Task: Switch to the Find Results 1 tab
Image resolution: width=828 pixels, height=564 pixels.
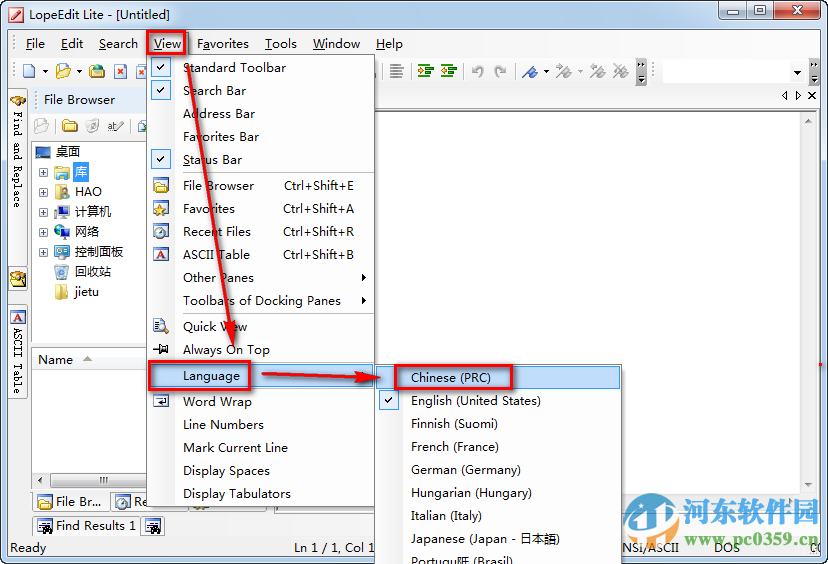Action: click(87, 526)
